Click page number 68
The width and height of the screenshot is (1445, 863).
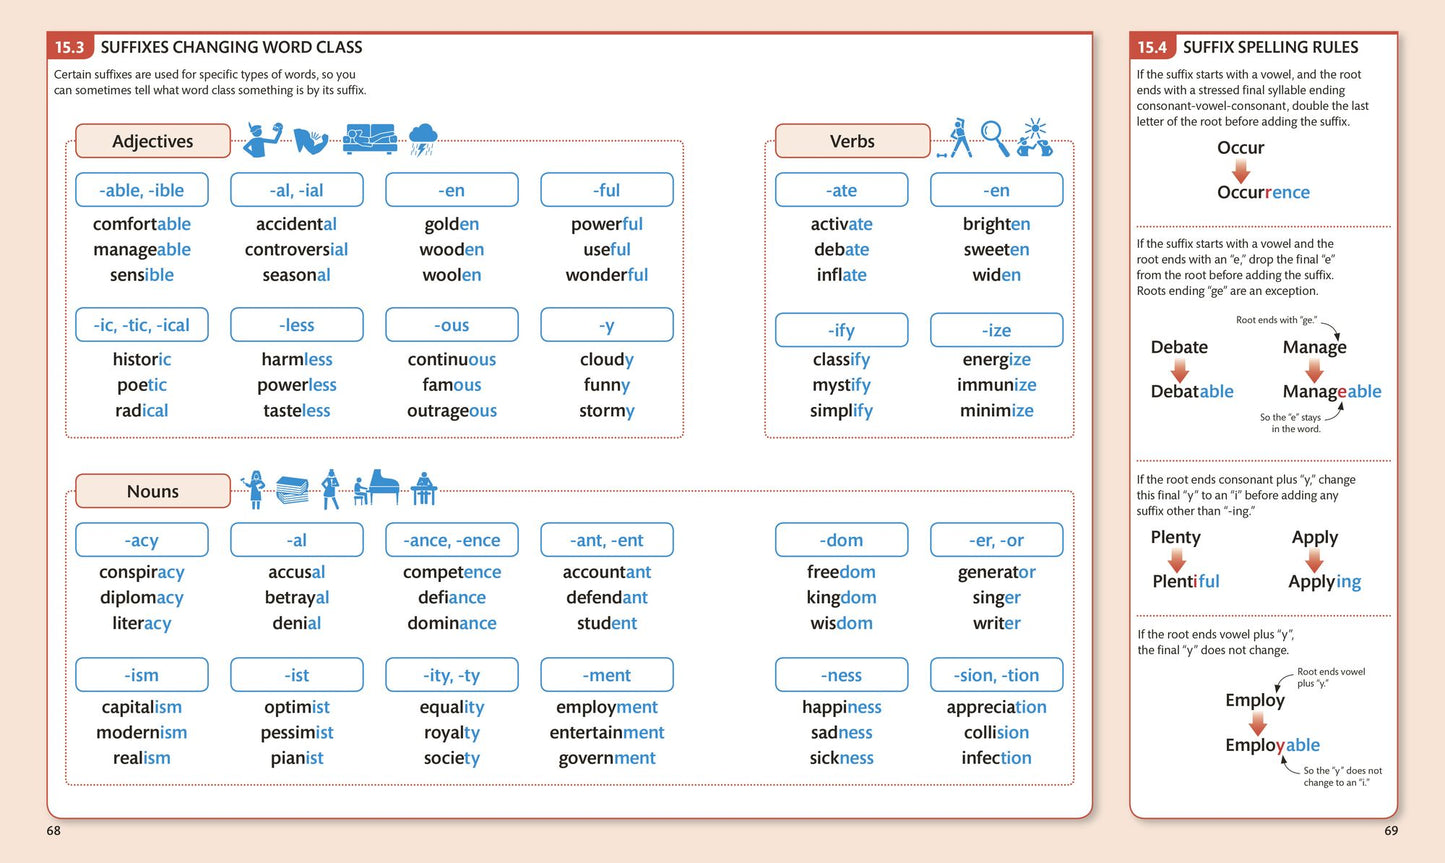click(x=54, y=831)
